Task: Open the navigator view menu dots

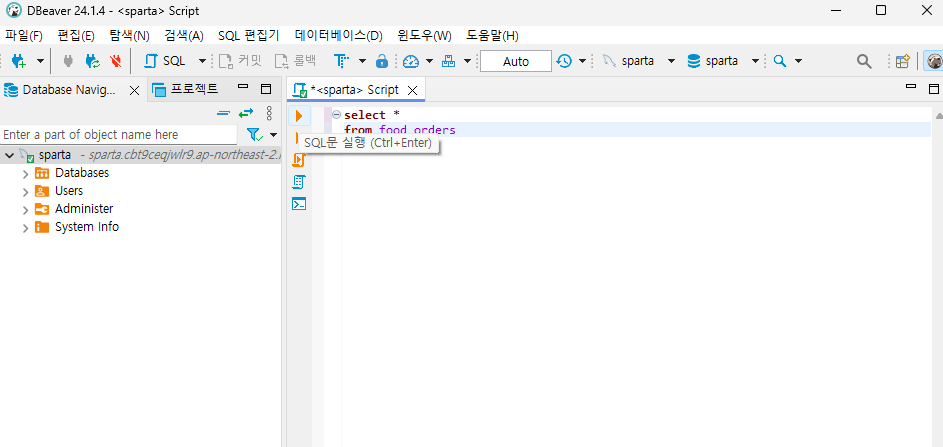Action: point(269,113)
